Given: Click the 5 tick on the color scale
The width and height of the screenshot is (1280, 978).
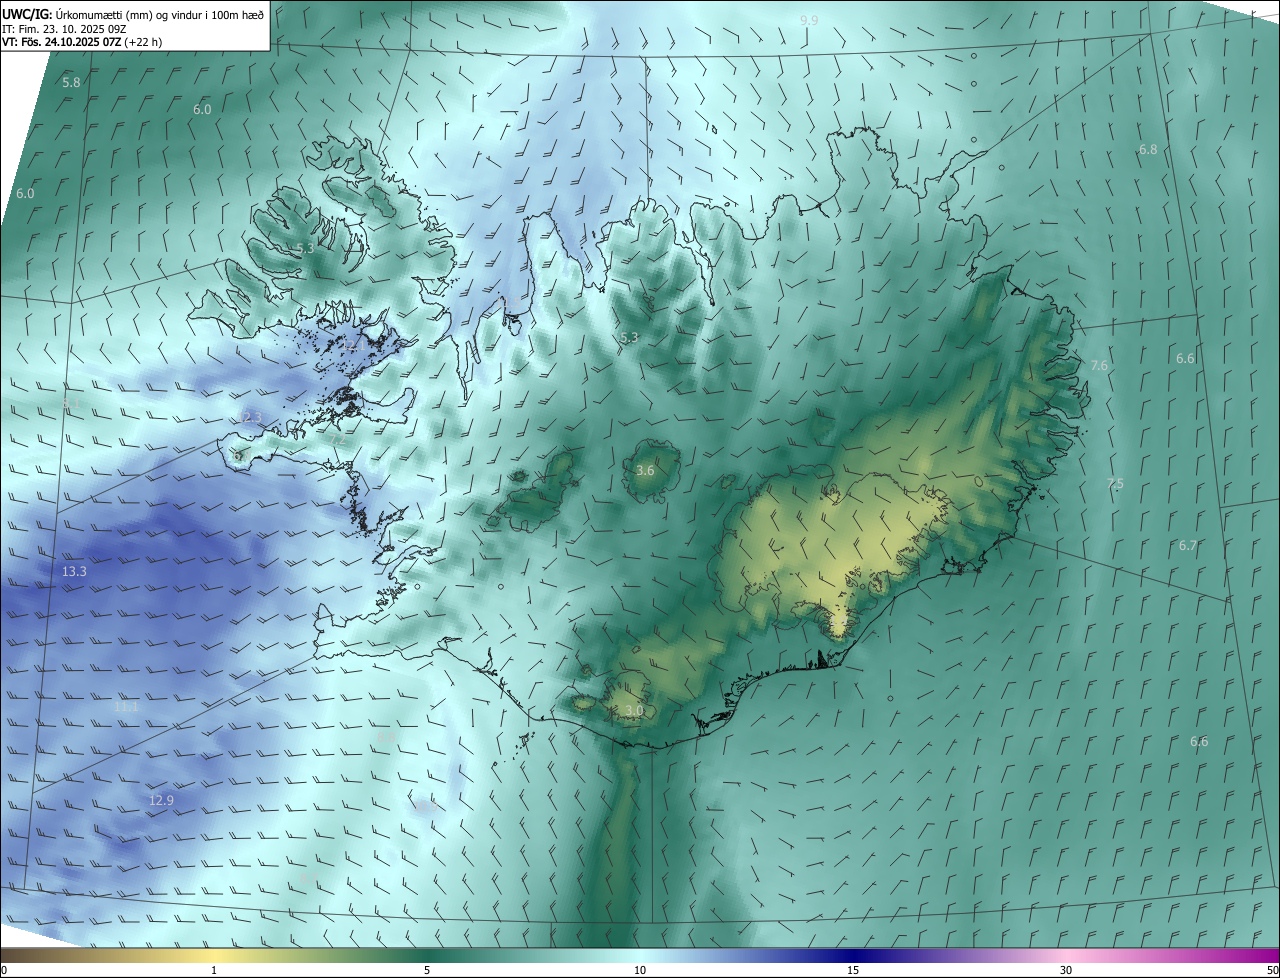Looking at the screenshot, I should coord(427,970).
